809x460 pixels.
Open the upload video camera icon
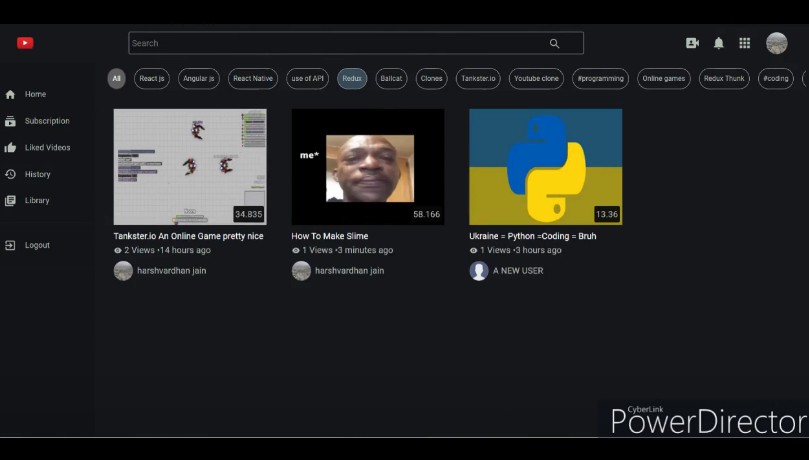692,43
